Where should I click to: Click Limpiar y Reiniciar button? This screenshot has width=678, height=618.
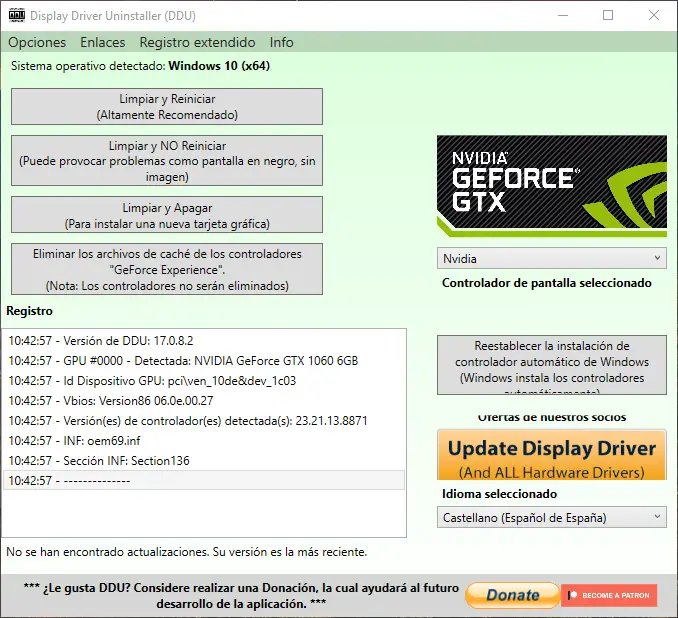167,106
